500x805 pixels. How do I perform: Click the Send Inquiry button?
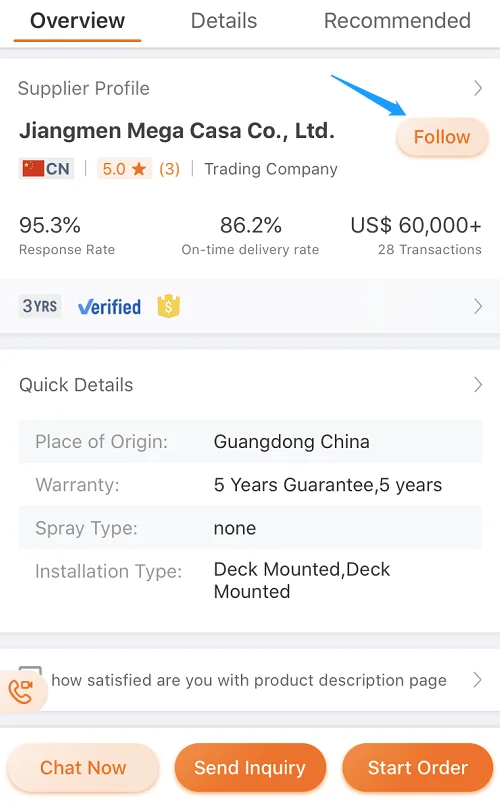click(250, 768)
